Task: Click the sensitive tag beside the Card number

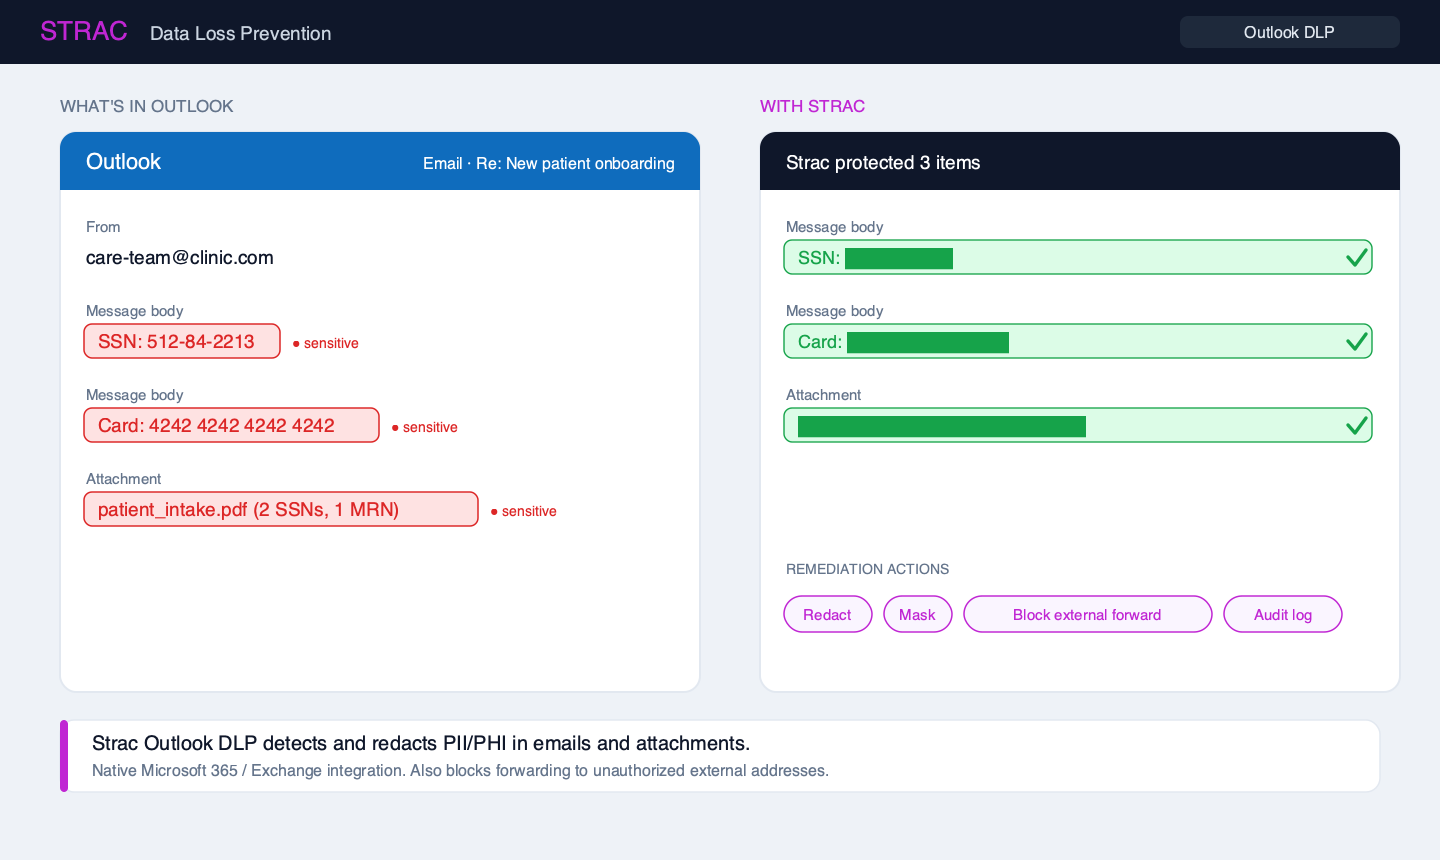Action: click(425, 427)
